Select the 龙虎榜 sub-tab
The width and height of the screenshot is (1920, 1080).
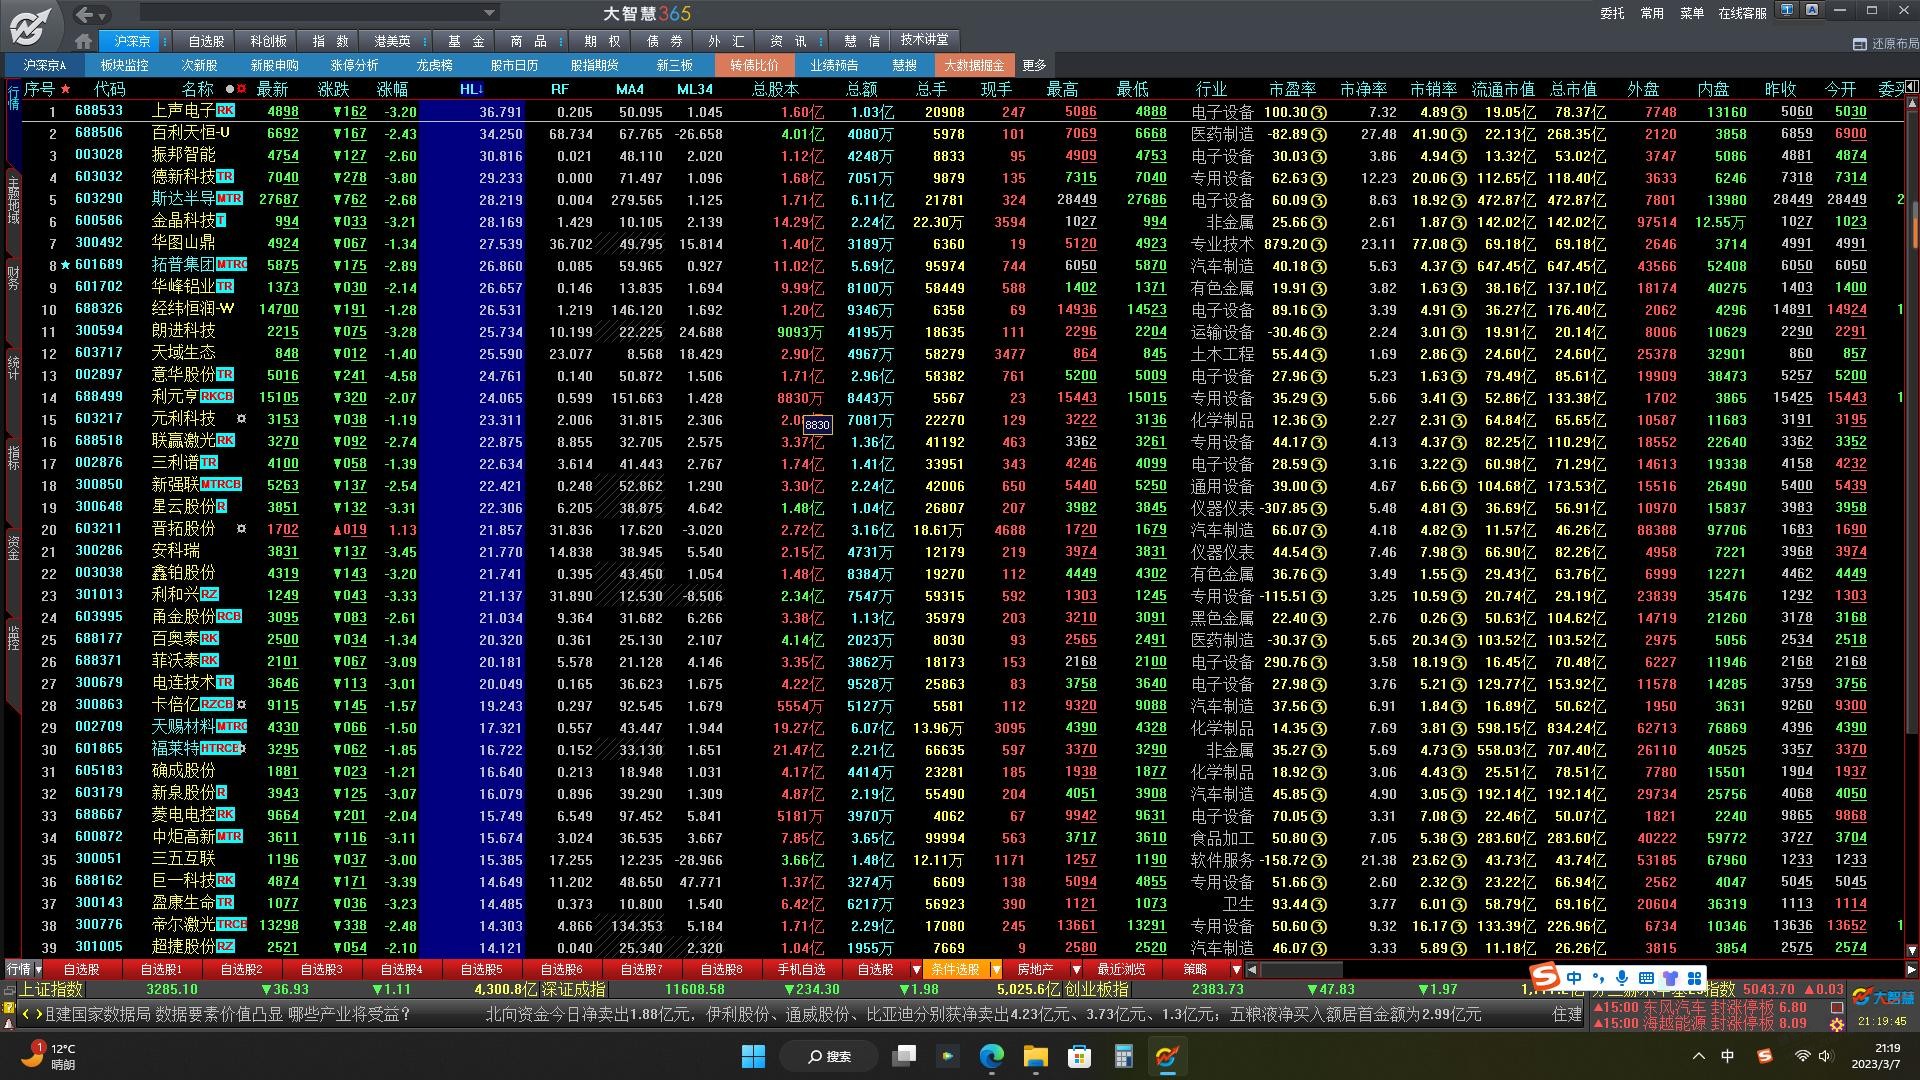(434, 65)
